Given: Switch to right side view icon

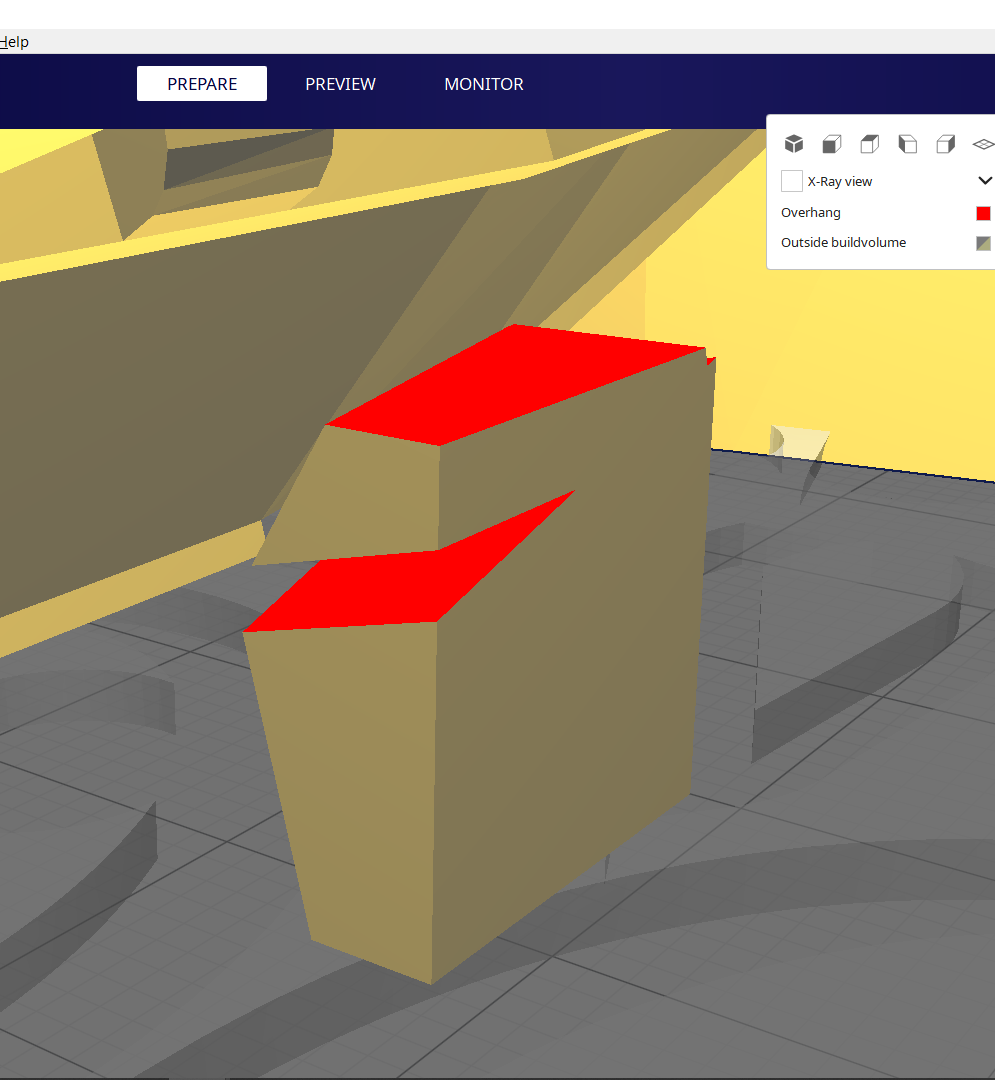Looking at the screenshot, I should (x=945, y=144).
